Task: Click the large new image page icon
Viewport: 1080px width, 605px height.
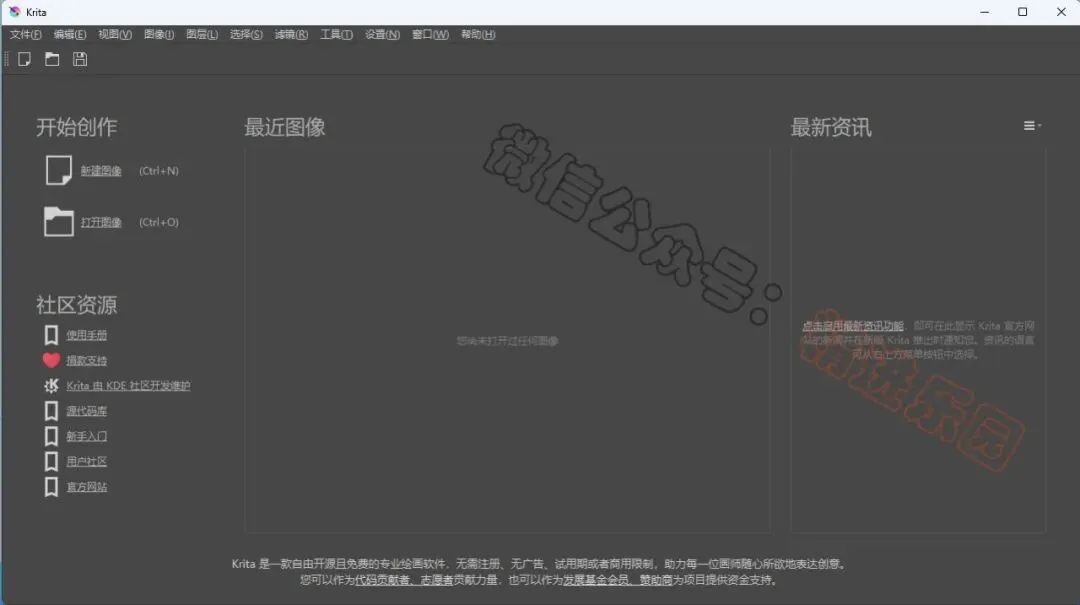Action: point(59,170)
